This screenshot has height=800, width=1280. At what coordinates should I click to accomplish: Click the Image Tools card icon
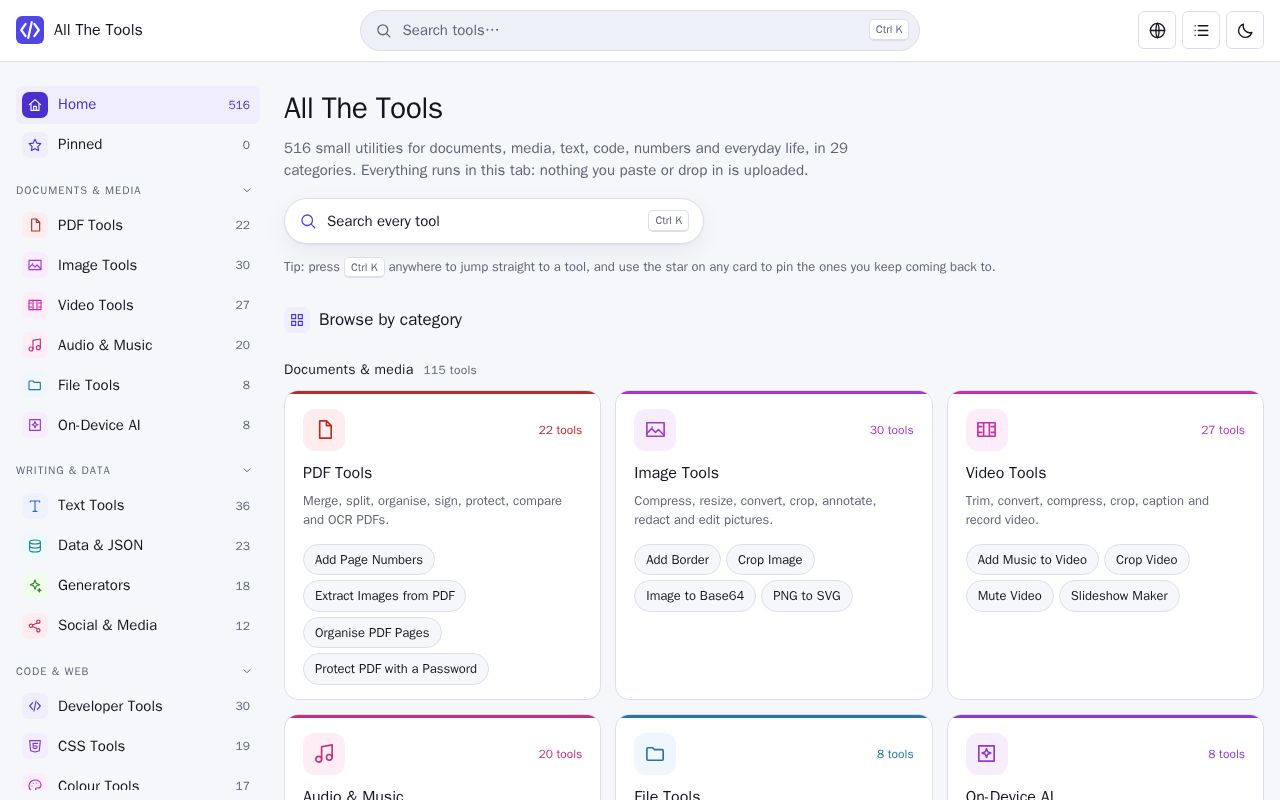click(655, 430)
